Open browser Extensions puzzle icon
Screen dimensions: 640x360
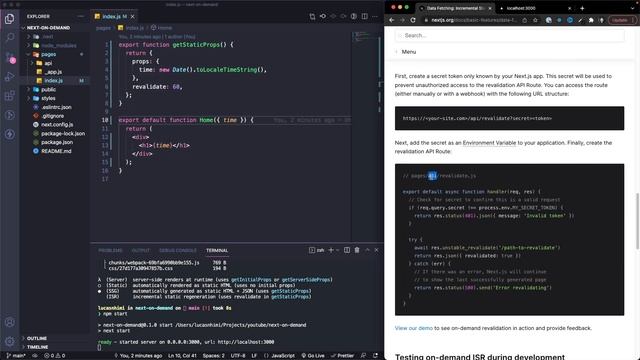(591, 20)
